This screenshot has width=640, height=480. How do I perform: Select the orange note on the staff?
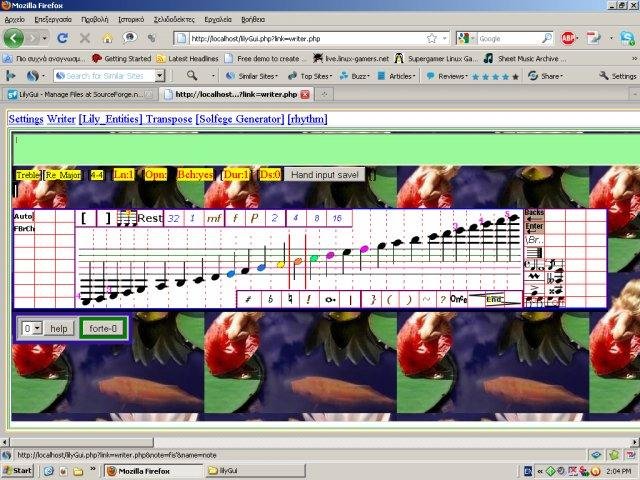pyautogui.click(x=298, y=261)
